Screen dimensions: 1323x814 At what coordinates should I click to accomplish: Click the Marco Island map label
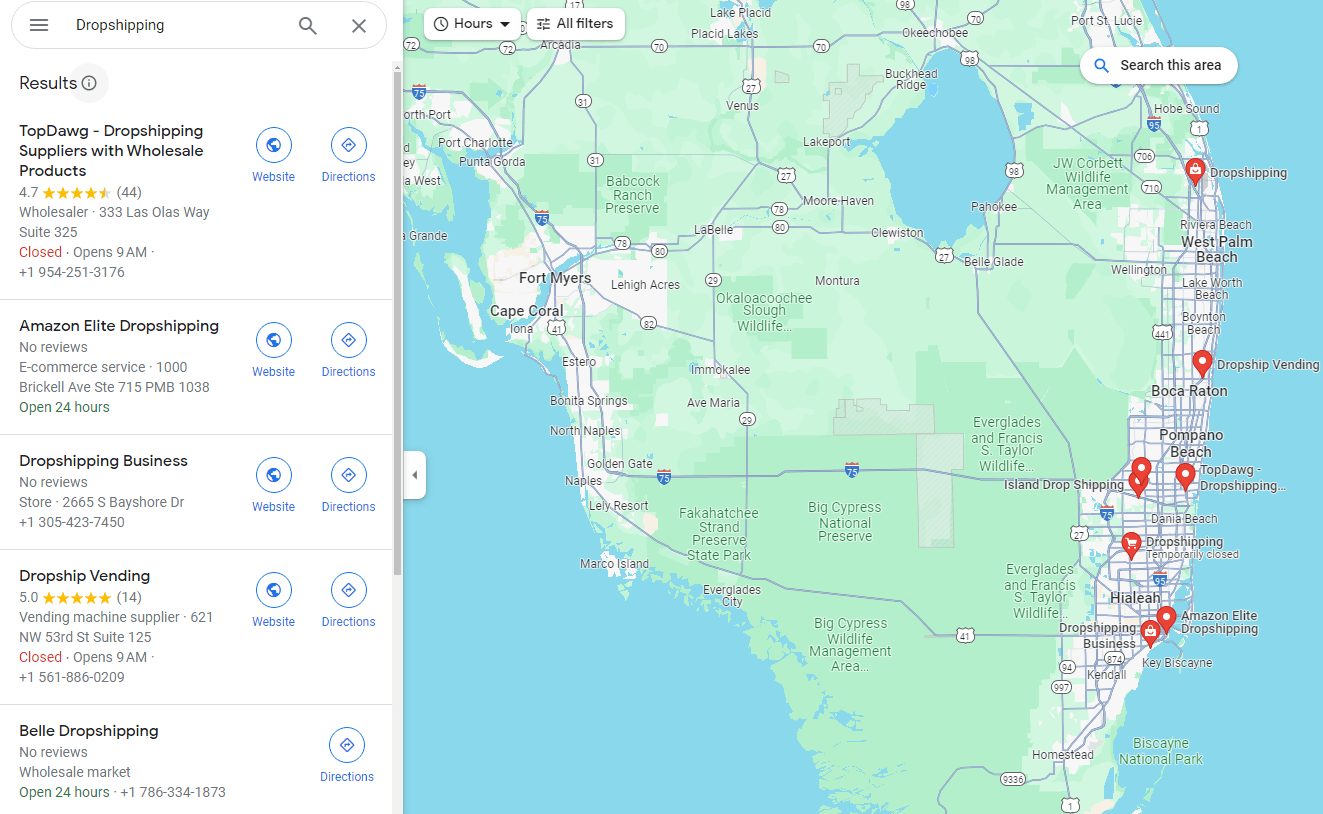(x=614, y=564)
